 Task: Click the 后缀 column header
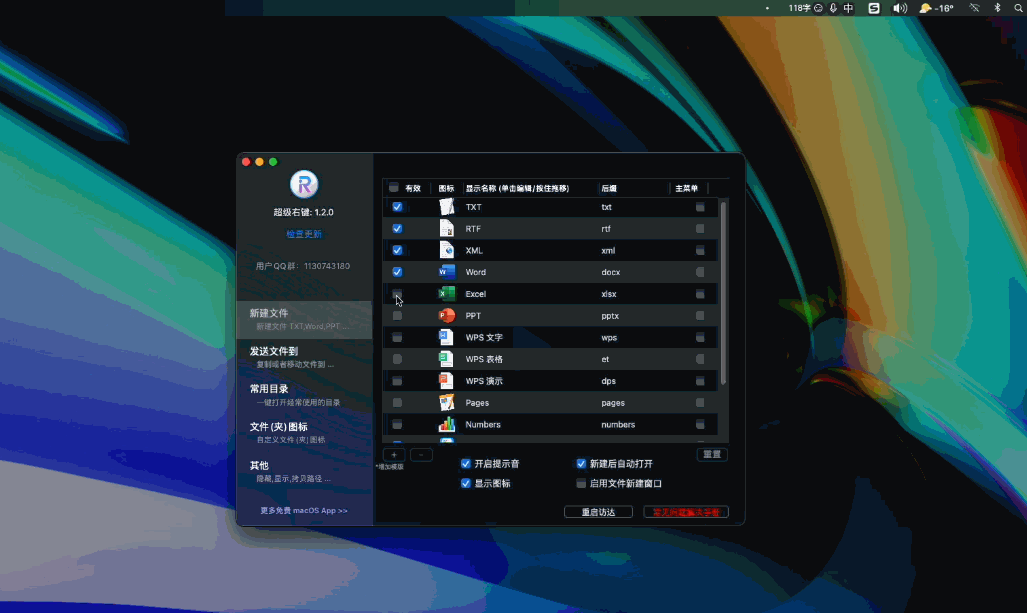[x=609, y=188]
